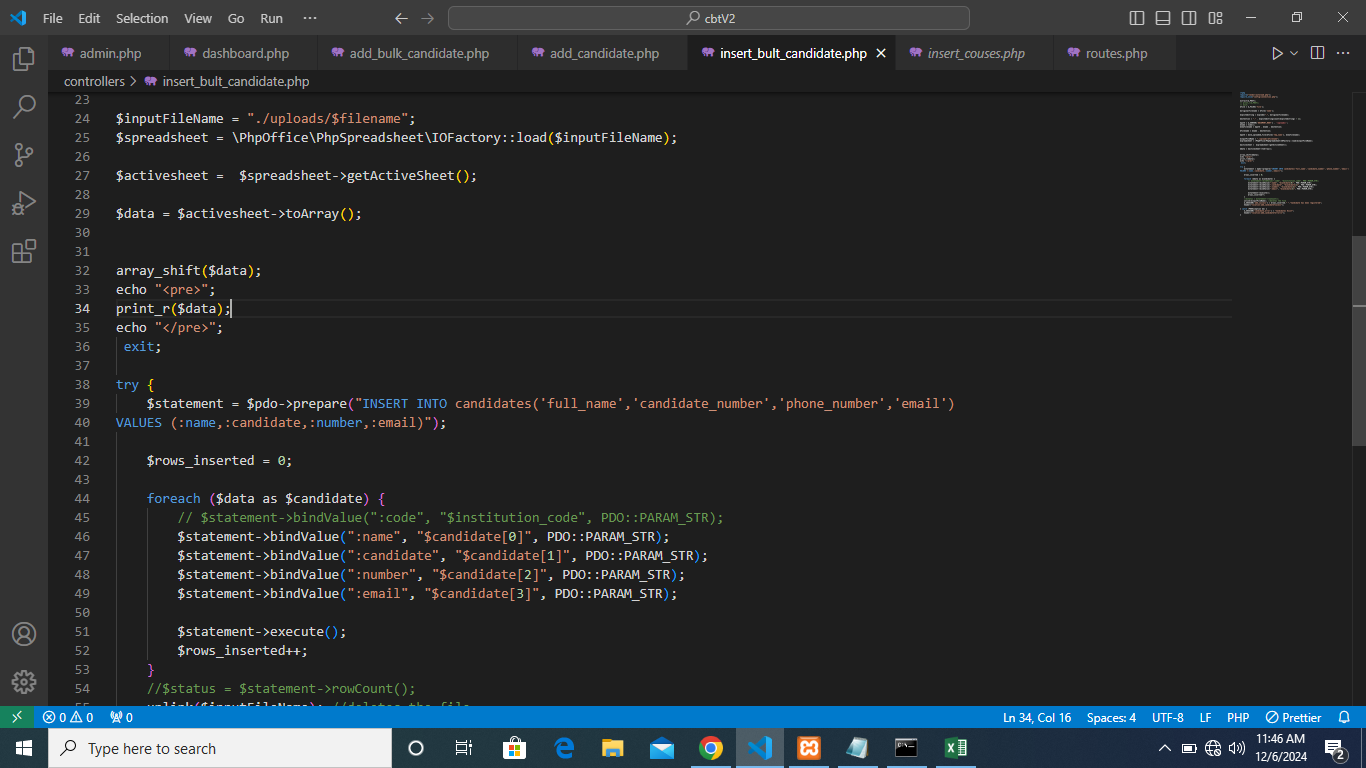1366x768 pixels.
Task: Go back with the left arrow
Action: pos(401,18)
